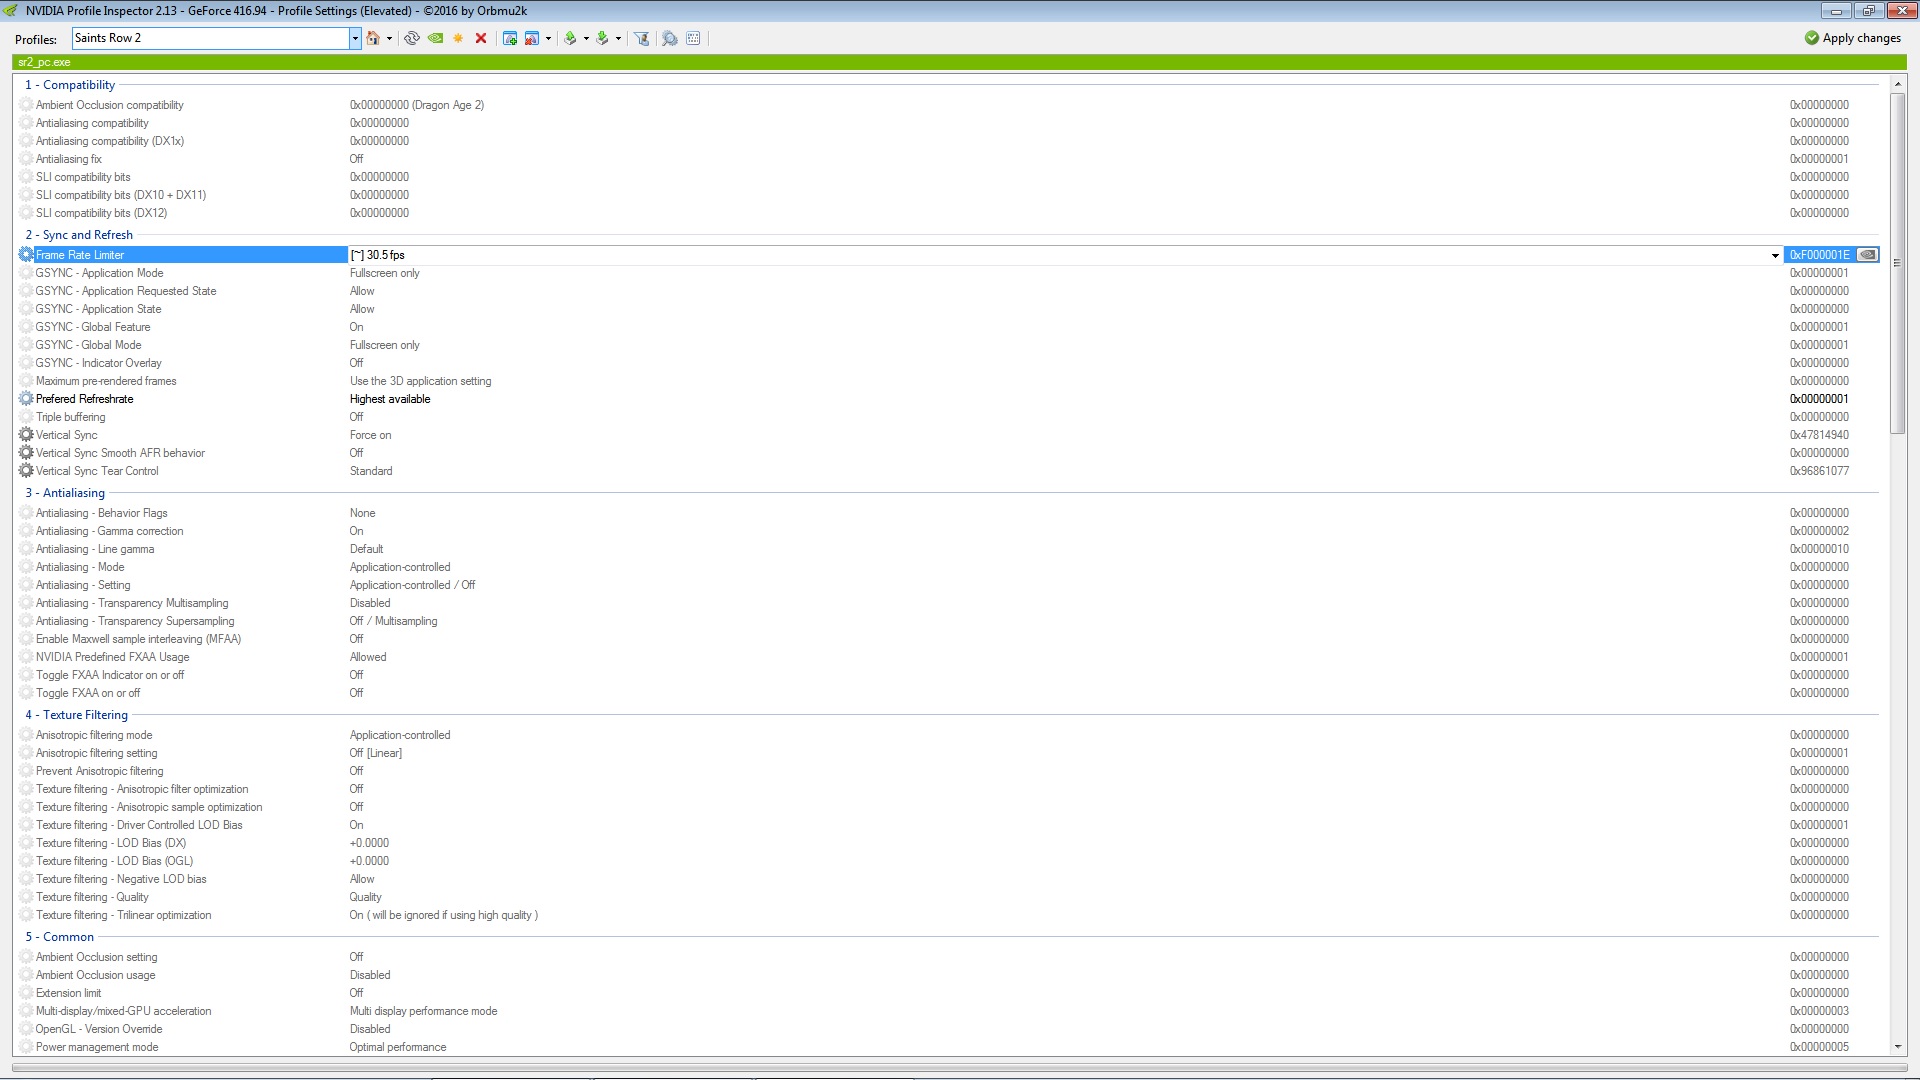
Task: Expand the Frame Rate Limiter value dropdown
Action: [1775, 255]
